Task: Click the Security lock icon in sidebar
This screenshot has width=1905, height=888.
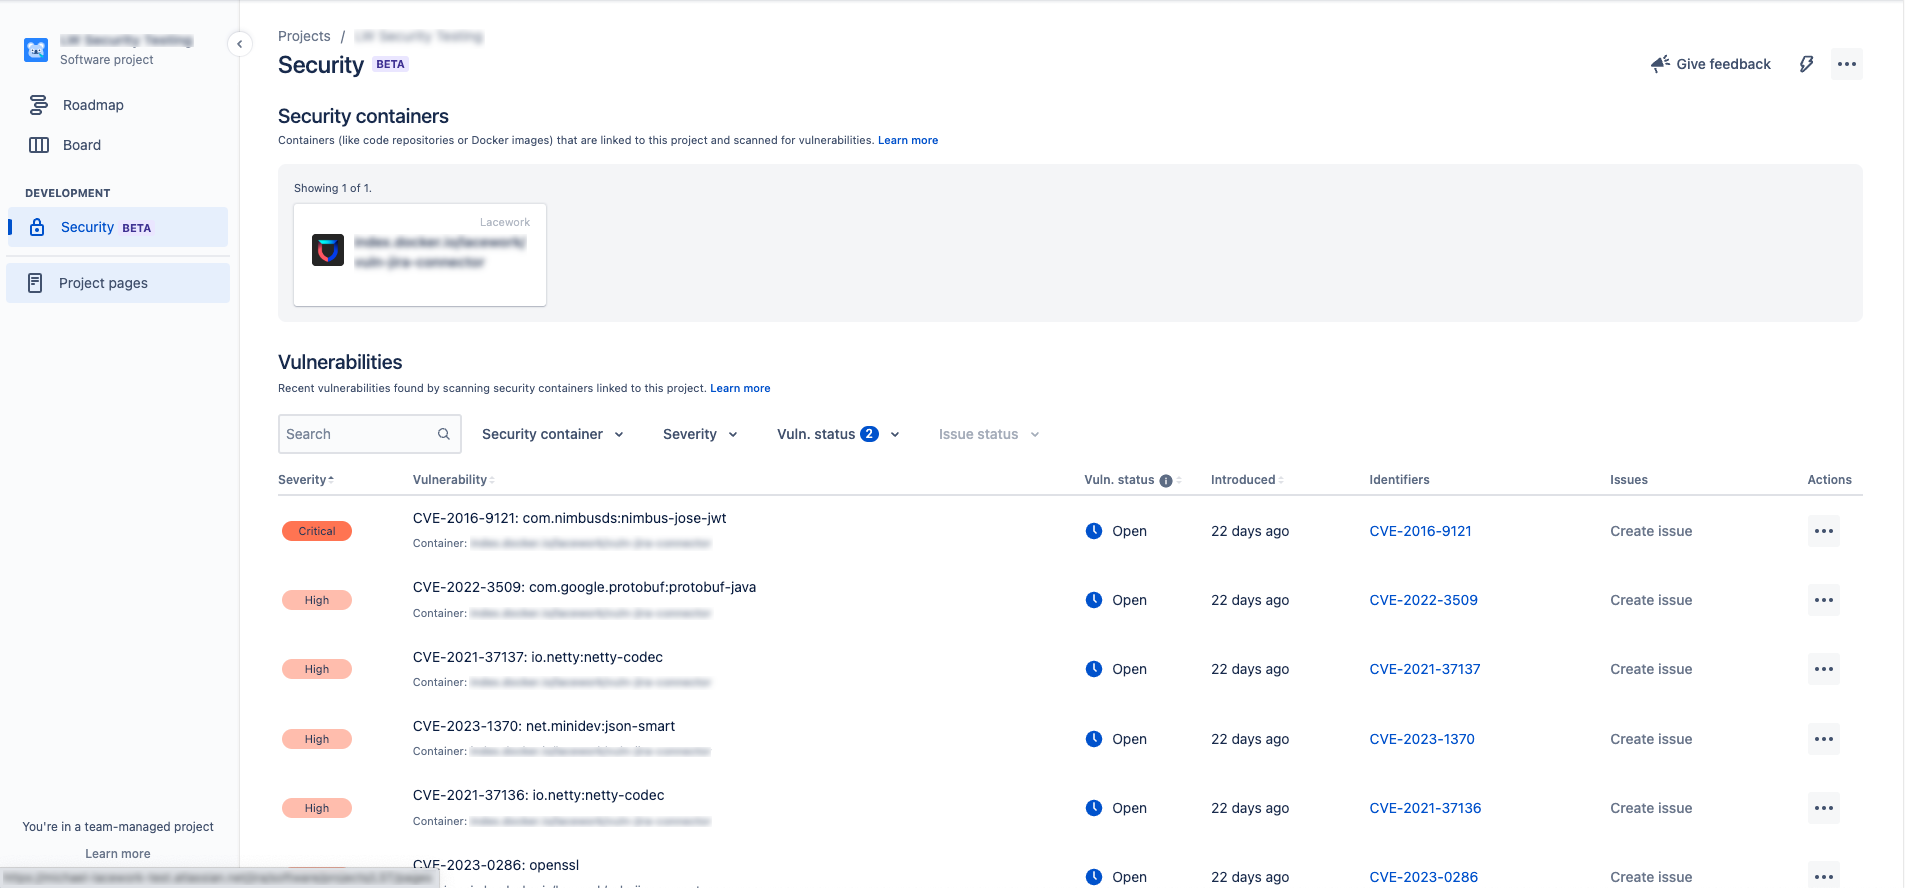Action: pyautogui.click(x=37, y=227)
